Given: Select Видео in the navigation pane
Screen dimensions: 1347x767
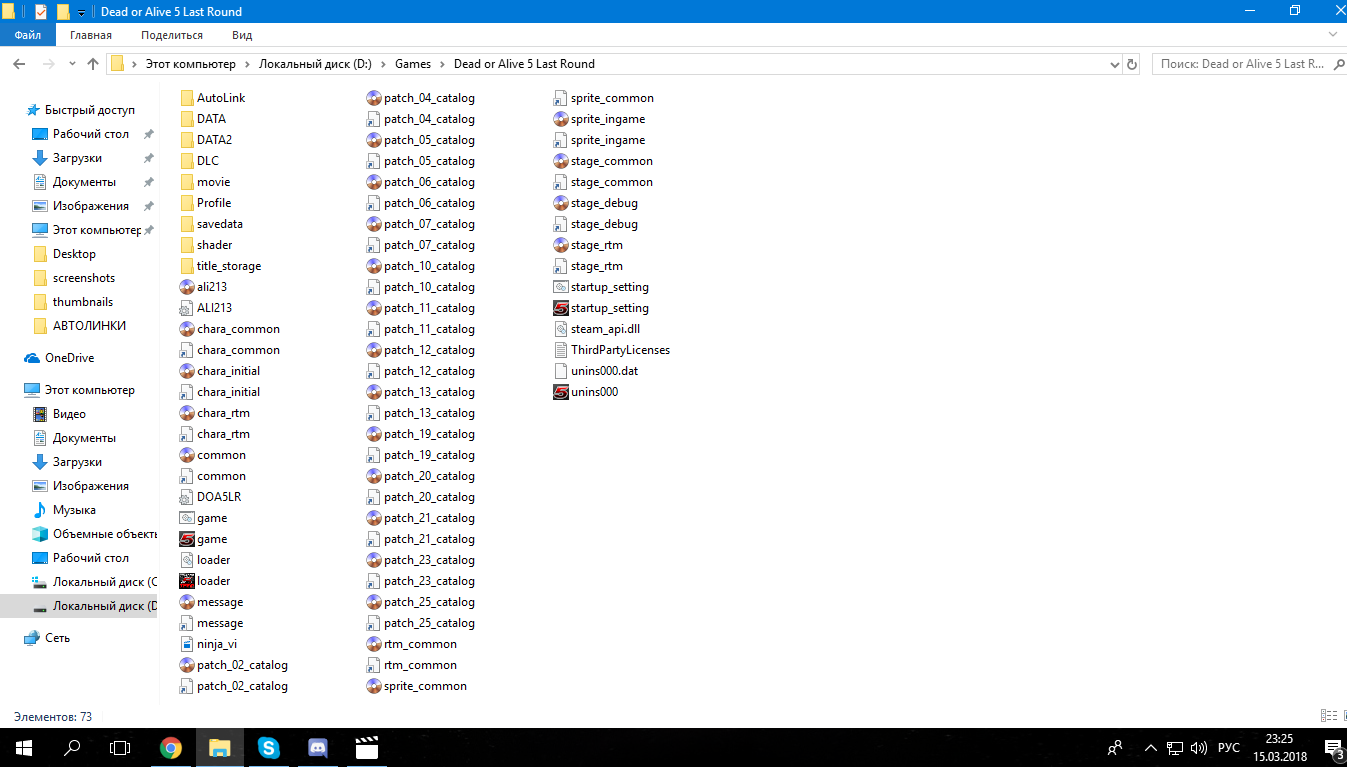Looking at the screenshot, I should tap(69, 414).
